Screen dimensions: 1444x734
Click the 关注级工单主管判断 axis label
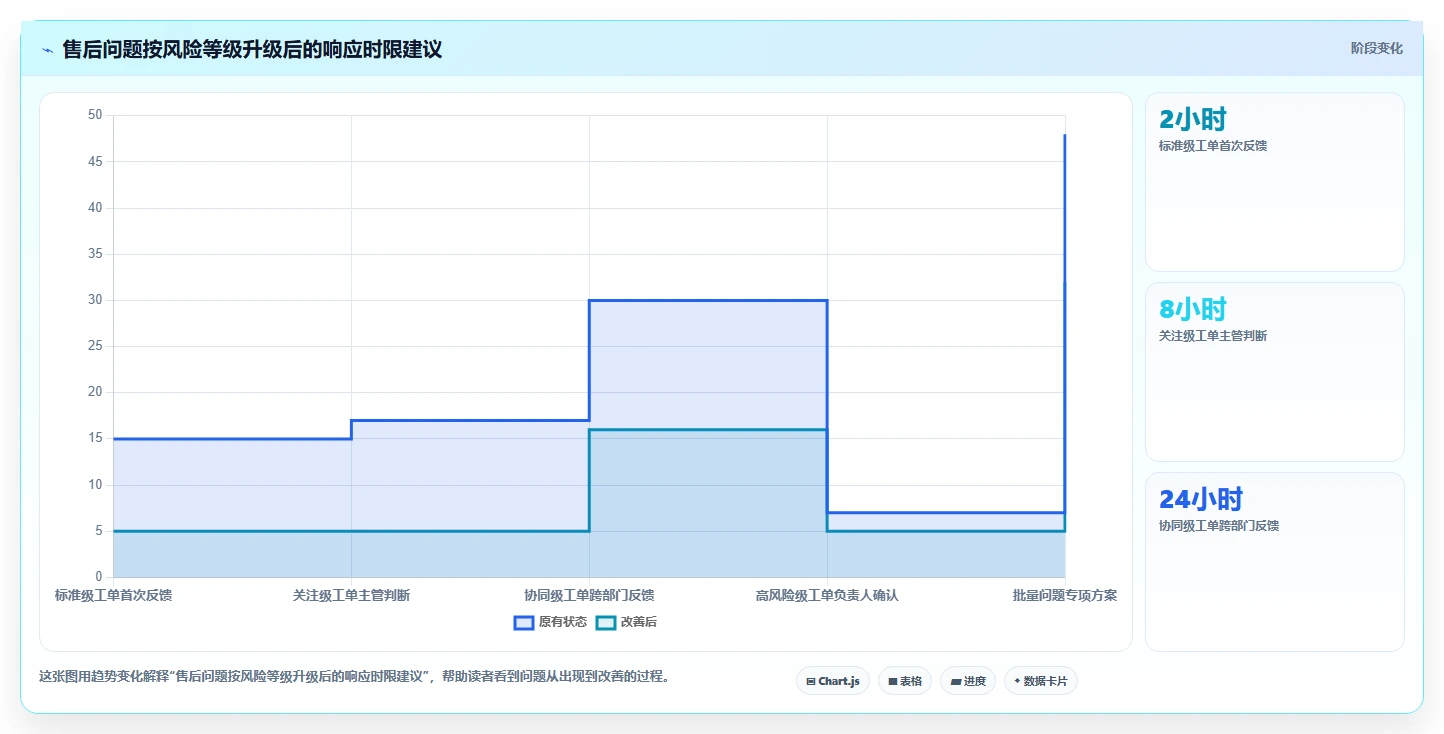(x=351, y=595)
